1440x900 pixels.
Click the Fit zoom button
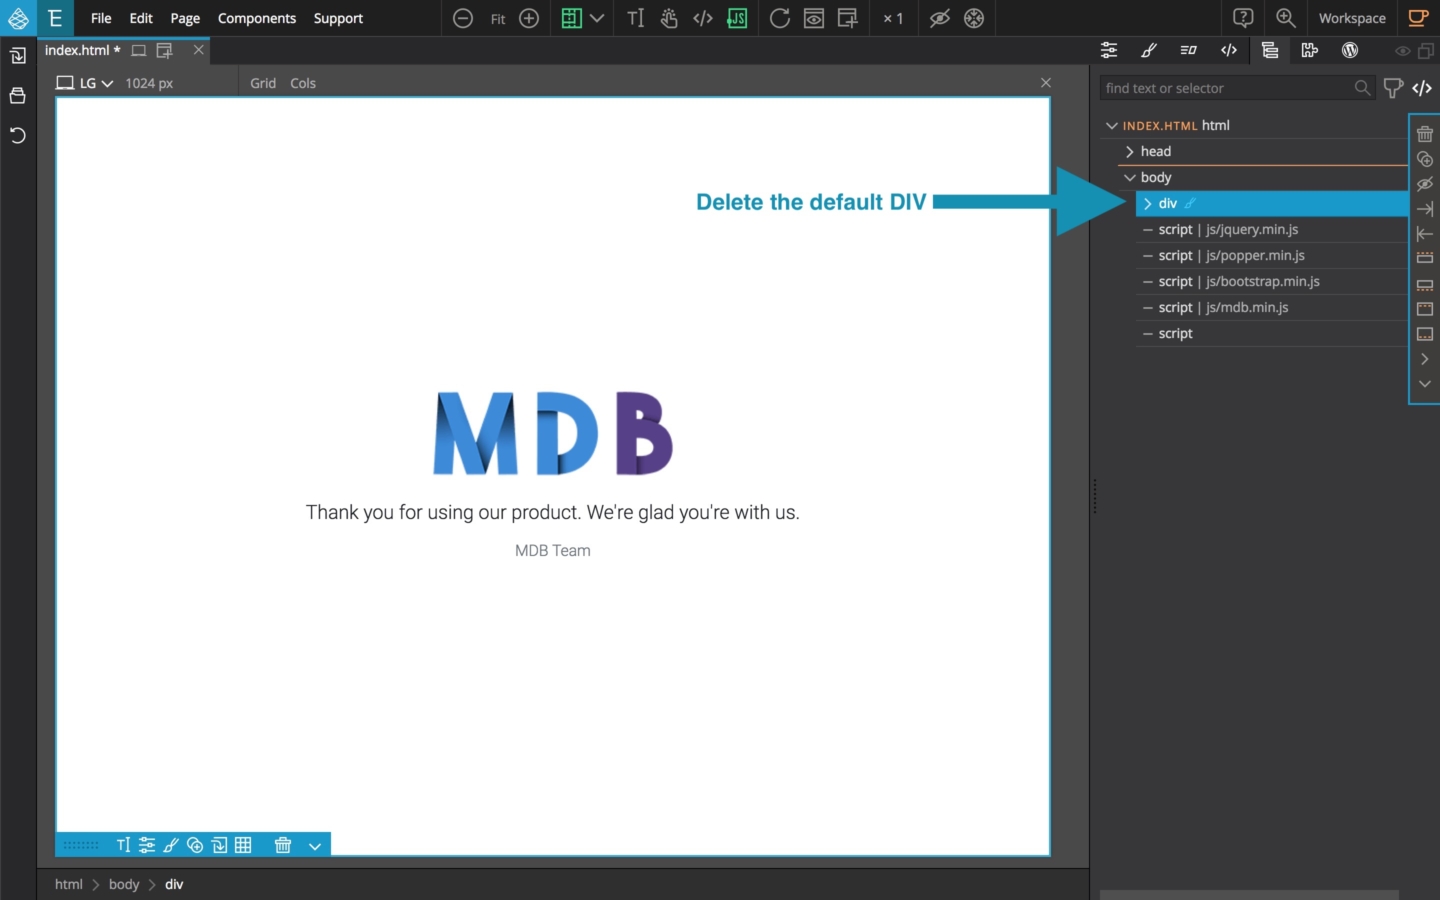pyautogui.click(x=497, y=18)
